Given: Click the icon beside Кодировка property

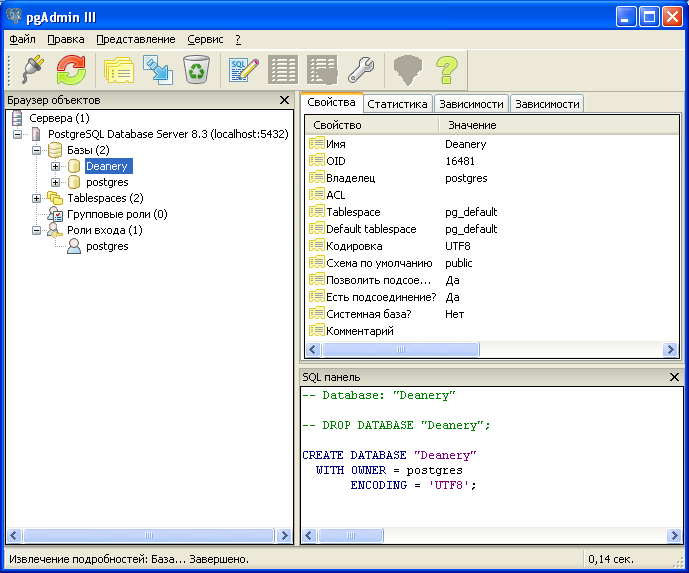Looking at the screenshot, I should (x=316, y=246).
